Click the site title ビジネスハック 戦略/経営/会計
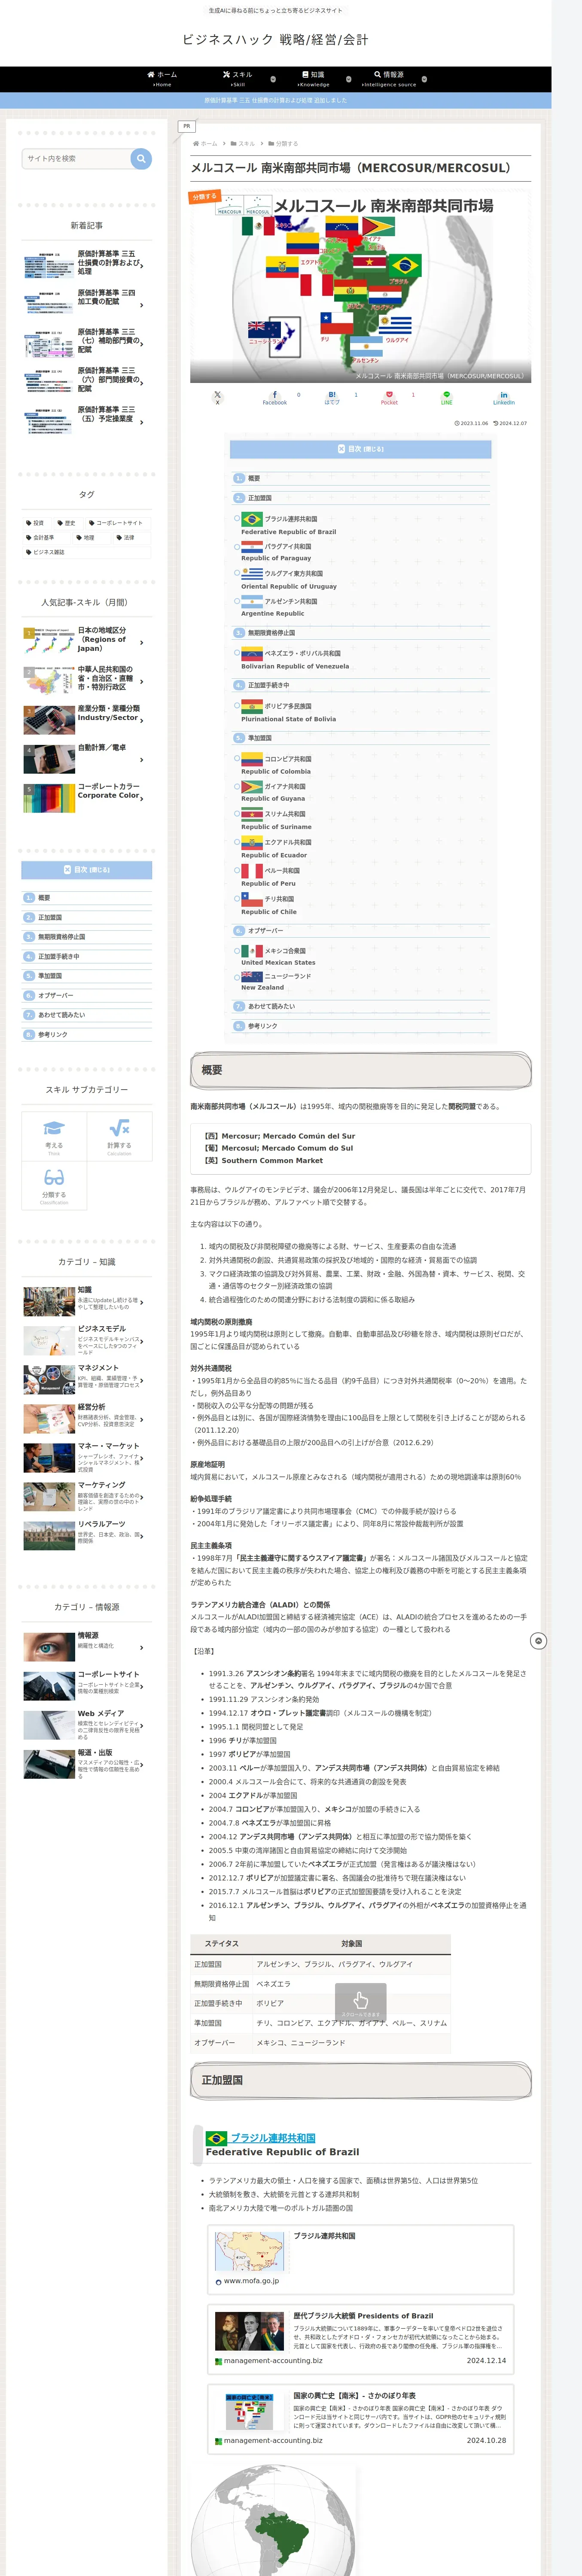The width and height of the screenshot is (582, 2576). tap(275, 40)
